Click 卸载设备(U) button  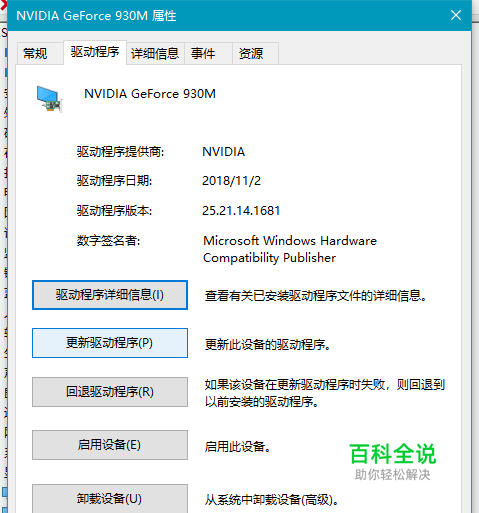(110, 499)
